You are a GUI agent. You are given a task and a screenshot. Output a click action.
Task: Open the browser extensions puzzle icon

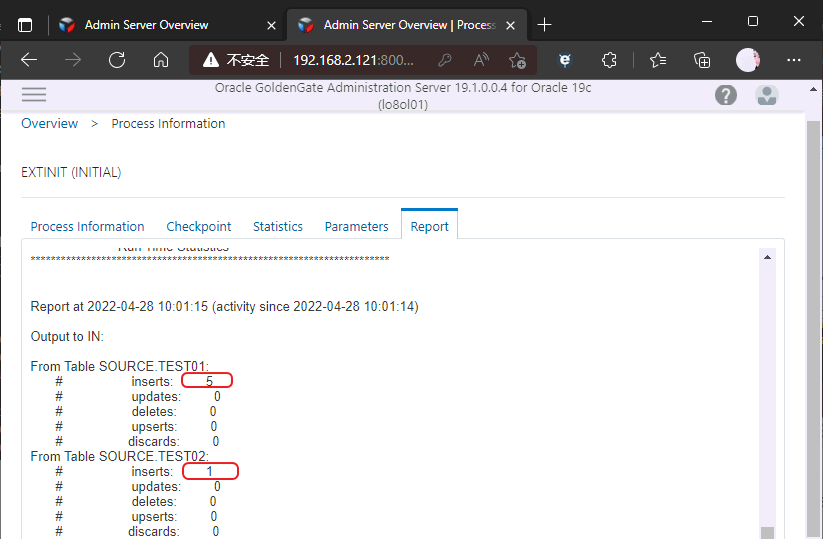[609, 60]
